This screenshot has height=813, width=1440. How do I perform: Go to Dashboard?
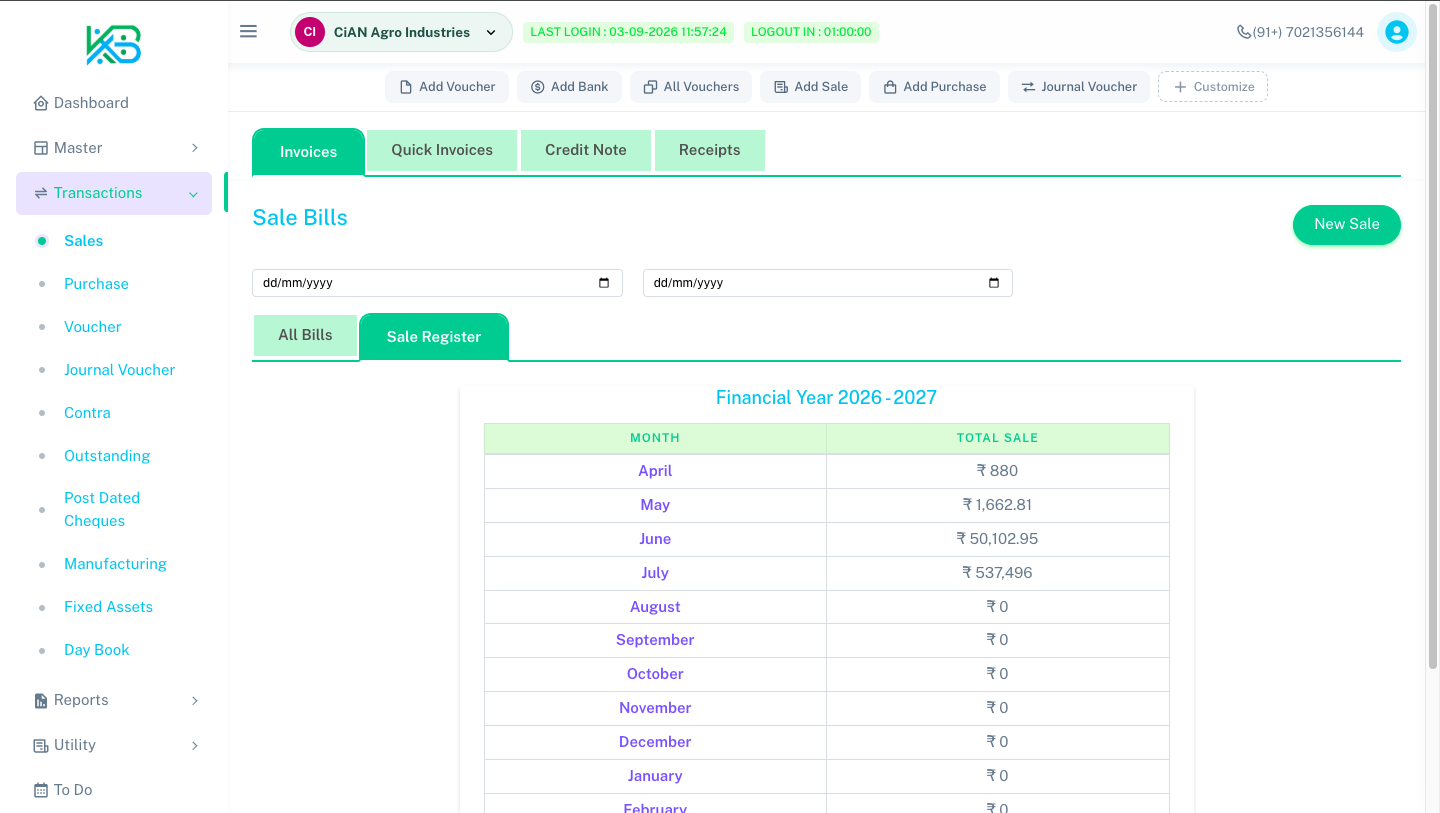coord(114,103)
